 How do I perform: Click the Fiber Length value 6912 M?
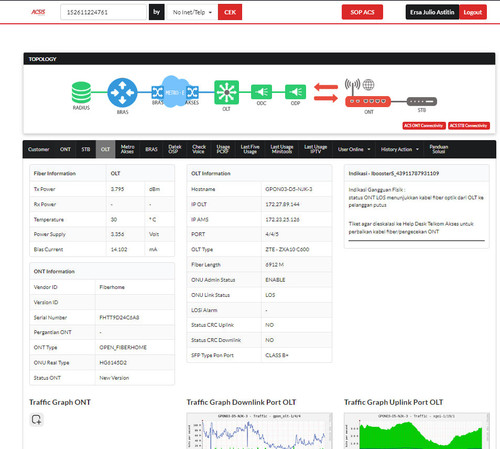coord(275,265)
